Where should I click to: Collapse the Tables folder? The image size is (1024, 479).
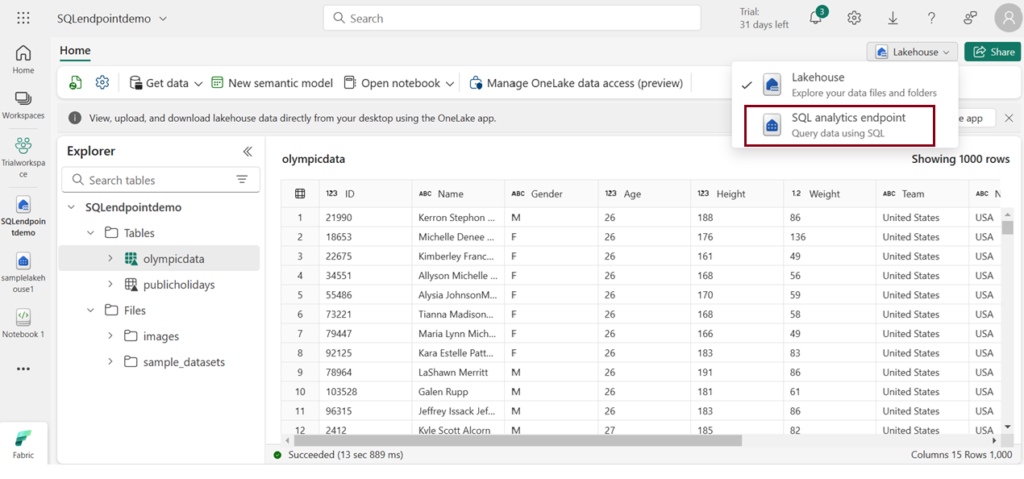(x=89, y=232)
